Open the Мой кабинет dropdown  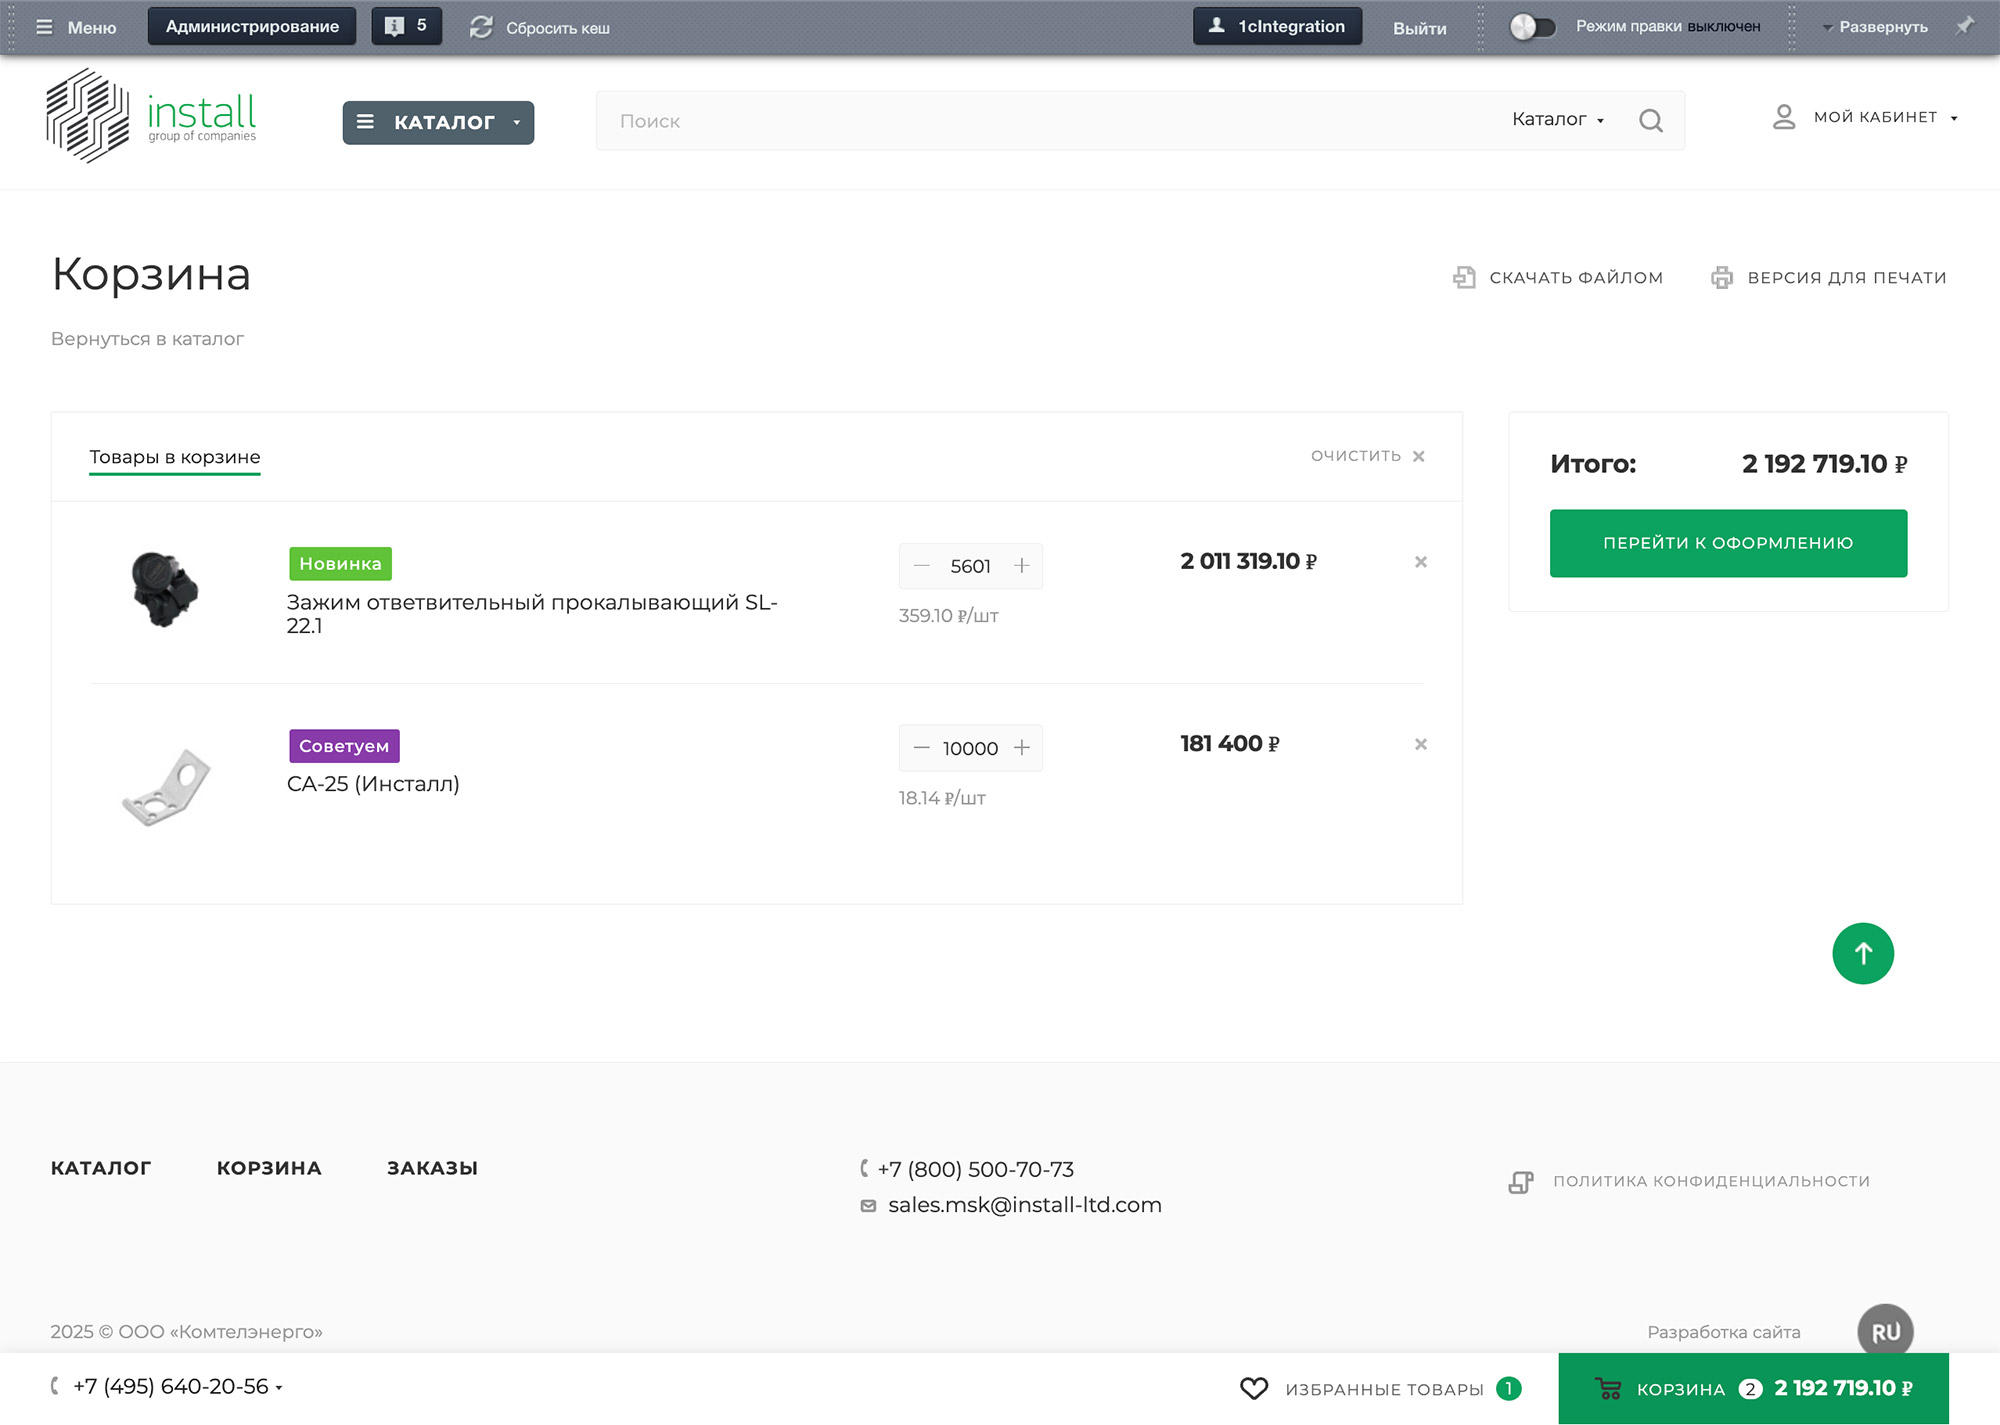pos(1865,117)
